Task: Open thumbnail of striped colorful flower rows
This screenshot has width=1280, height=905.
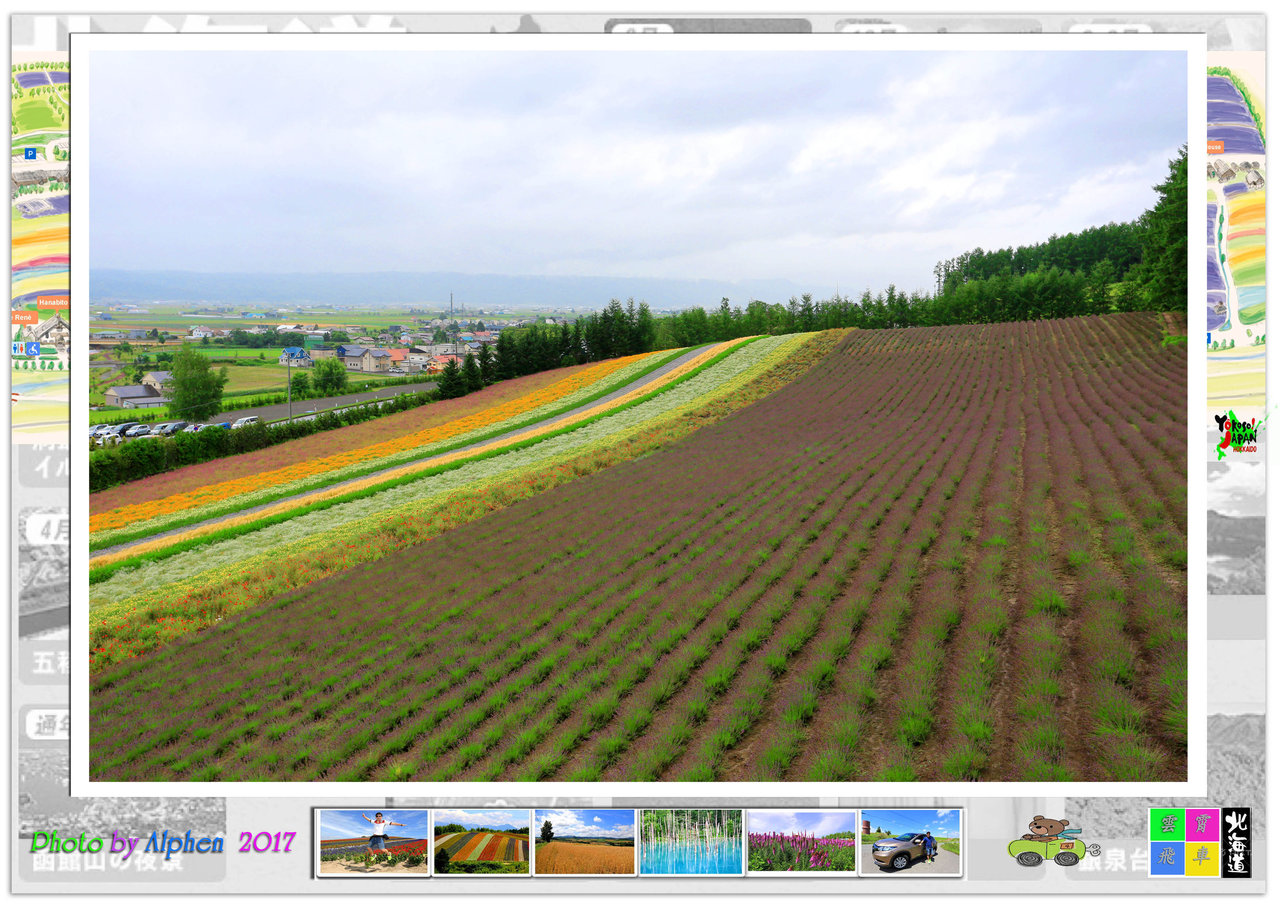Action: (x=481, y=842)
